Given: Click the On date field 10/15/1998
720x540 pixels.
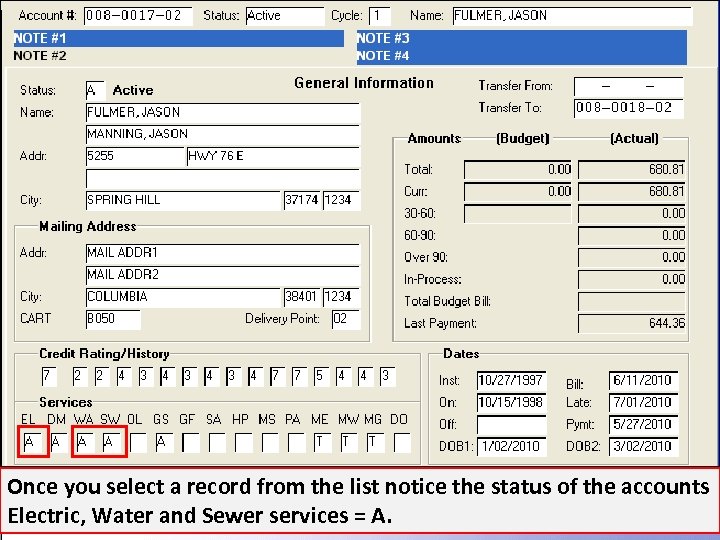Looking at the screenshot, I should (512, 403).
